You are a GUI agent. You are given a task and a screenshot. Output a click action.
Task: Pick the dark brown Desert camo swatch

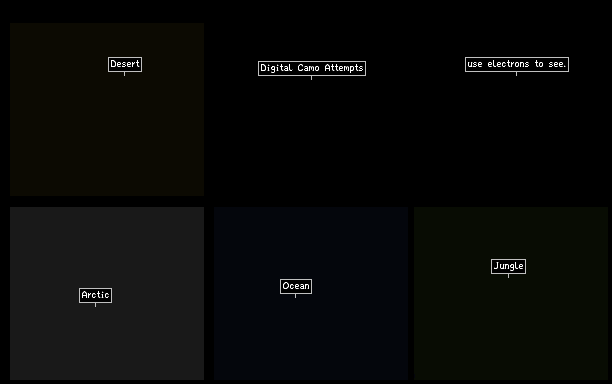click(x=107, y=109)
